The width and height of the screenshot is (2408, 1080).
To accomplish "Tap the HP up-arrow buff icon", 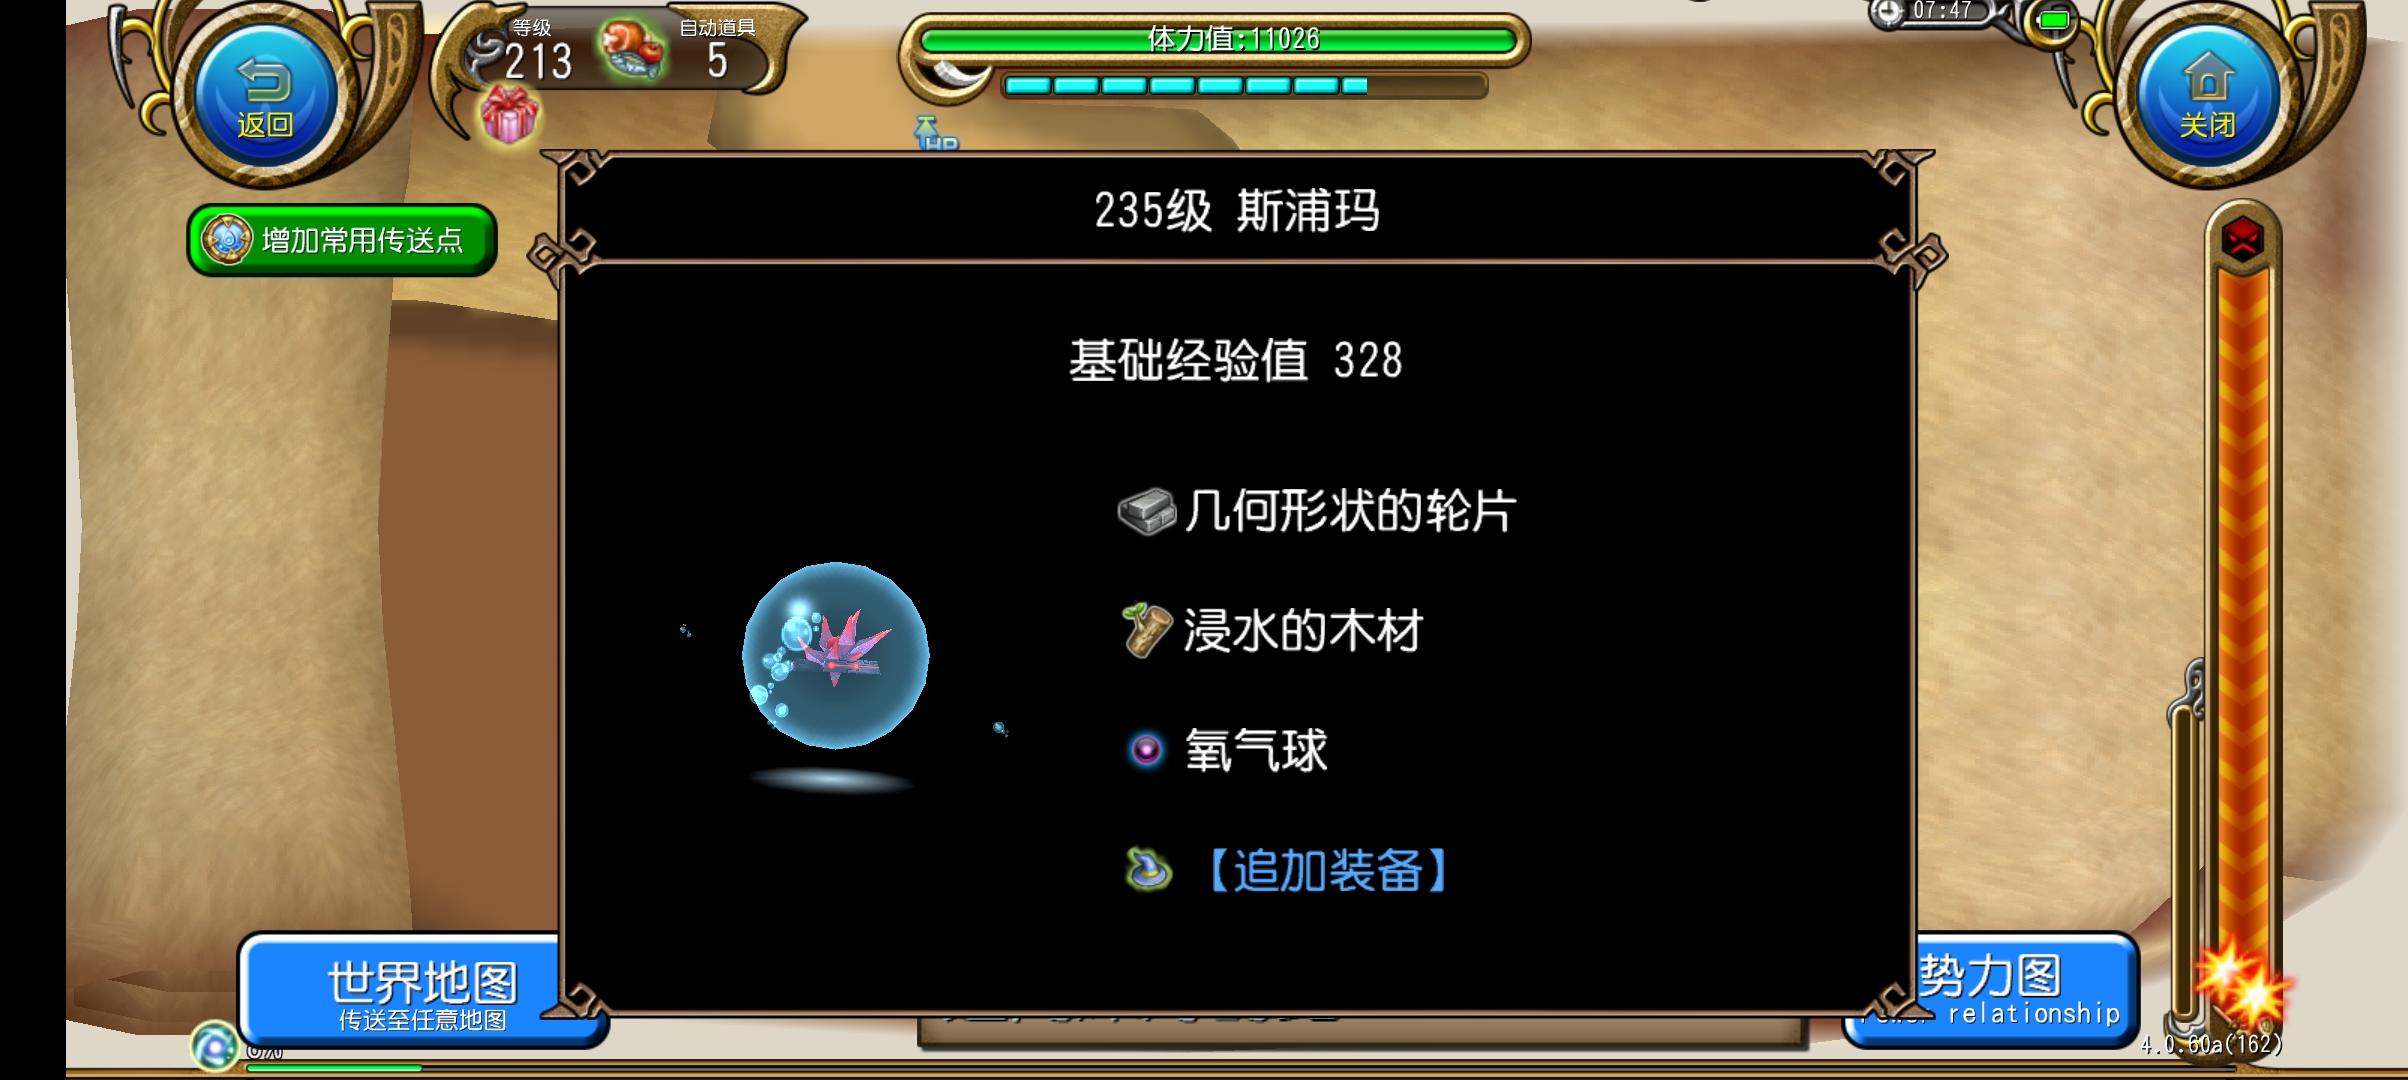I will [936, 134].
